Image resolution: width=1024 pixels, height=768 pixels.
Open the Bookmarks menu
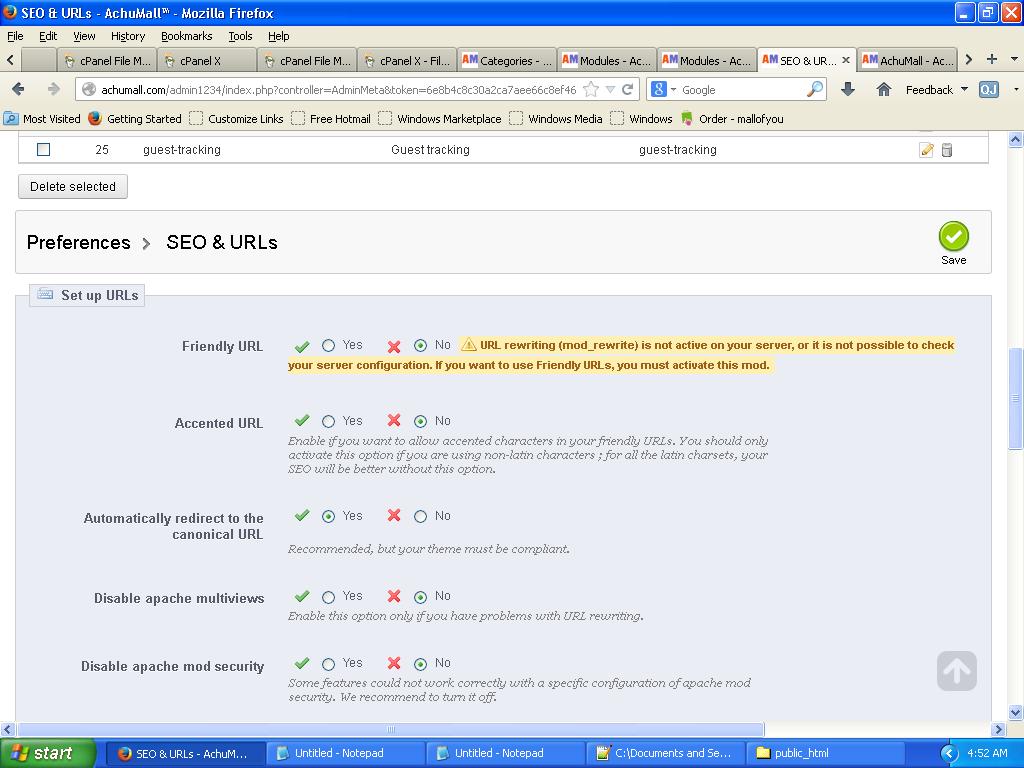[186, 36]
